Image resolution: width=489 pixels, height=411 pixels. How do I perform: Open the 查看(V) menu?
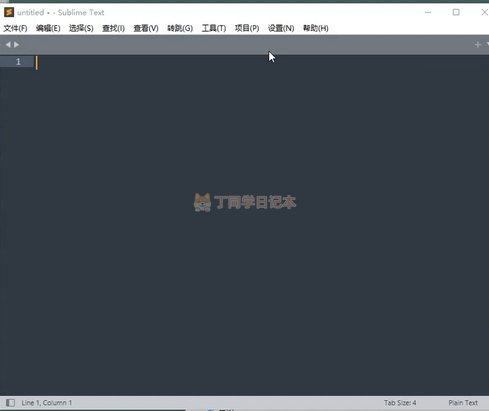146,28
